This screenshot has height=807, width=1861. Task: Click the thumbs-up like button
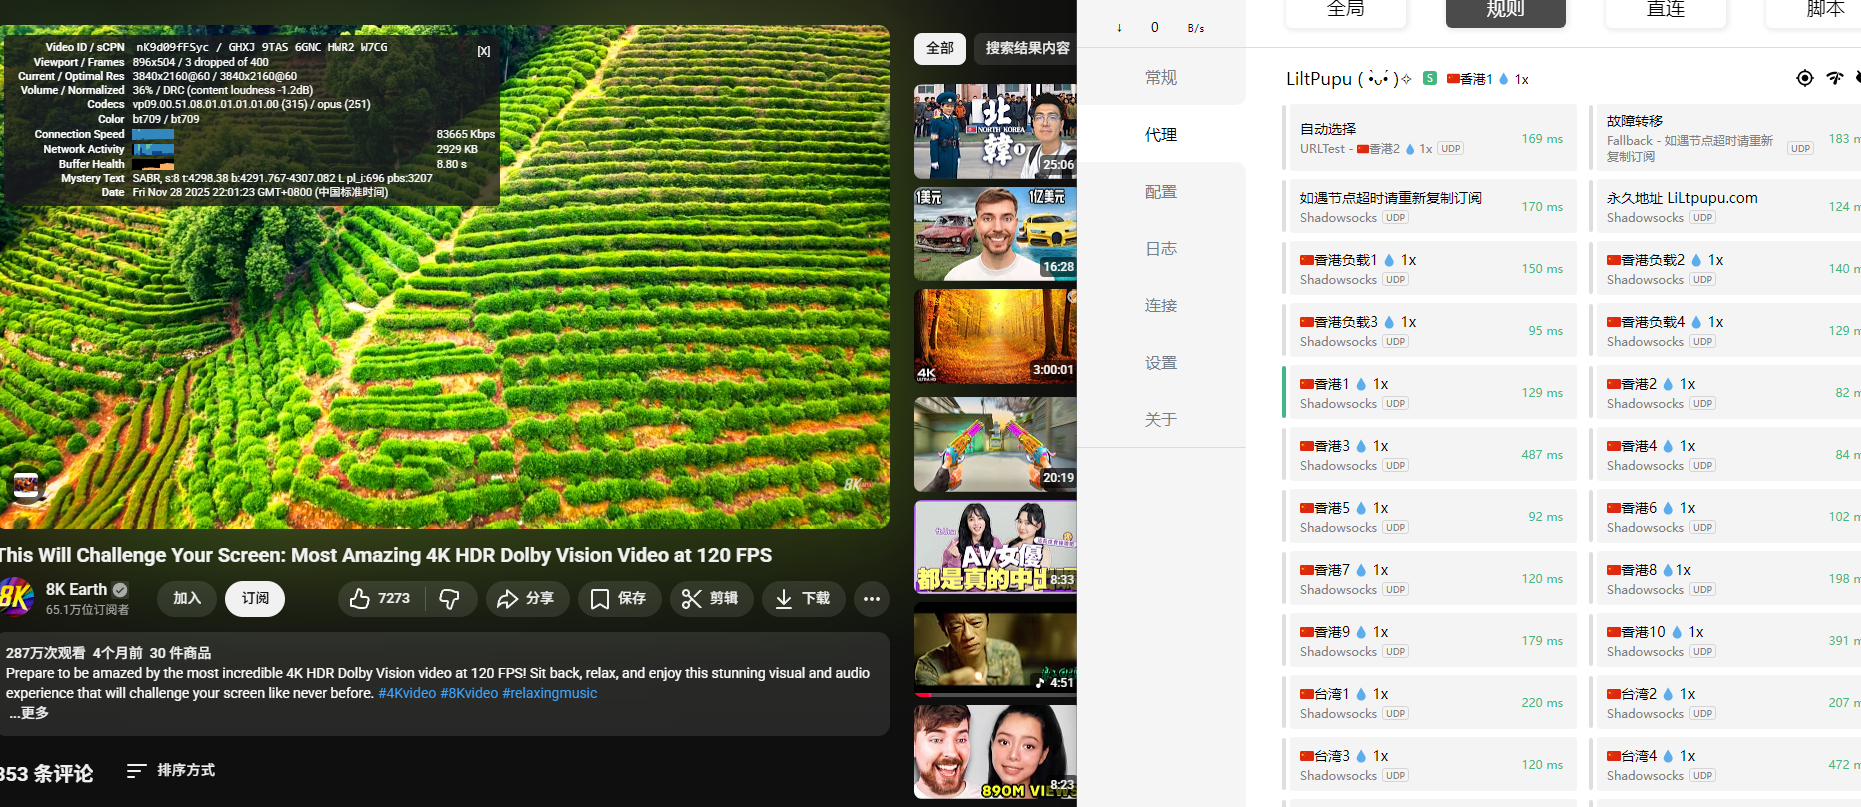coord(380,598)
